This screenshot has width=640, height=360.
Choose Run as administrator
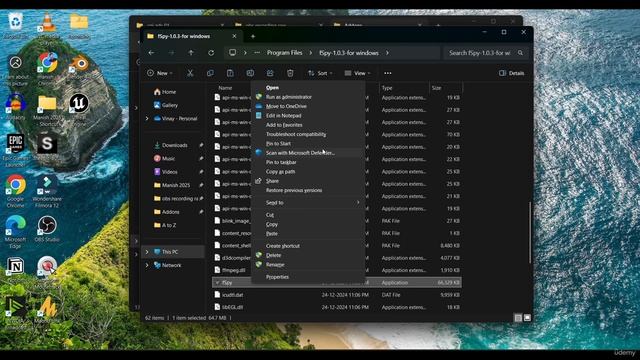308,97
